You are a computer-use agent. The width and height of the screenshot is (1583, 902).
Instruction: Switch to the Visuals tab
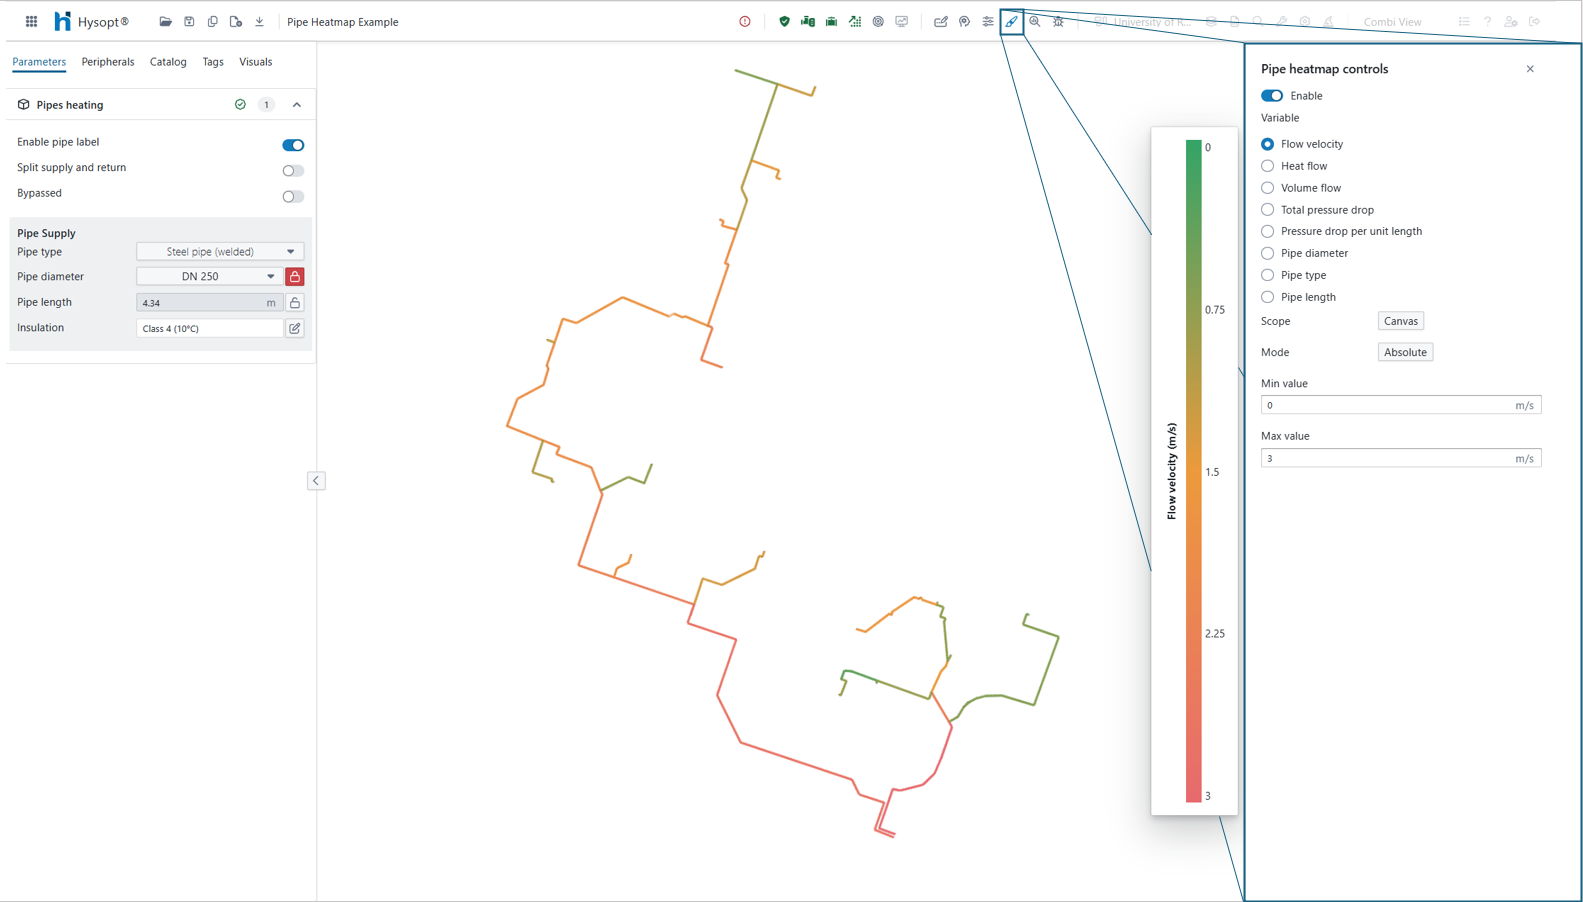click(x=255, y=62)
